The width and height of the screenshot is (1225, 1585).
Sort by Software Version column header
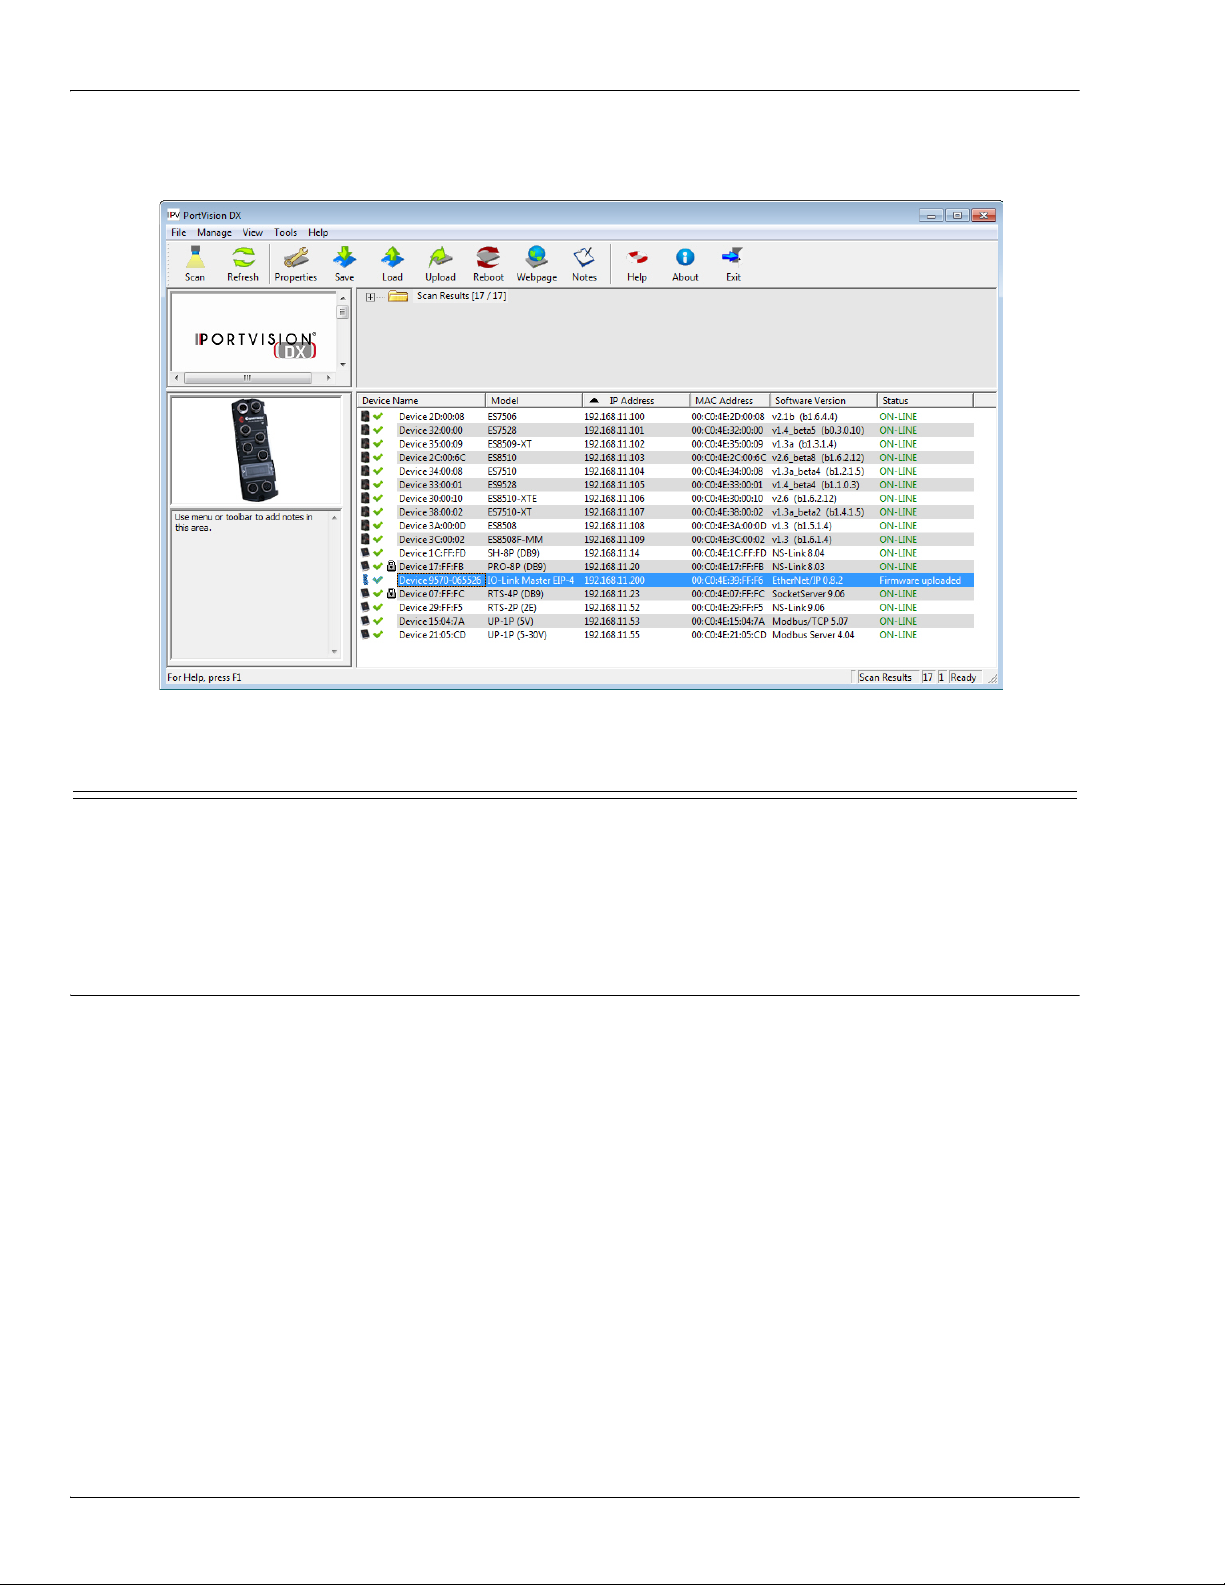pos(823,400)
